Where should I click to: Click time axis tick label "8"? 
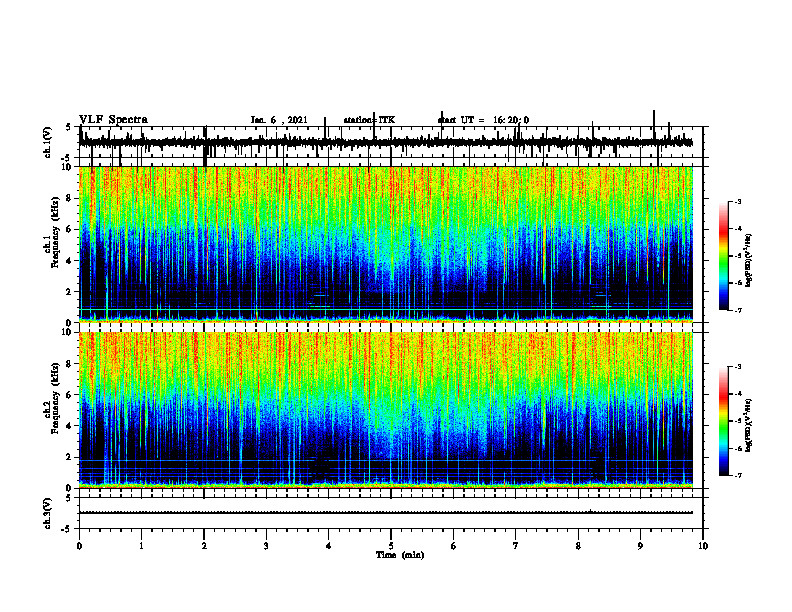(x=578, y=546)
